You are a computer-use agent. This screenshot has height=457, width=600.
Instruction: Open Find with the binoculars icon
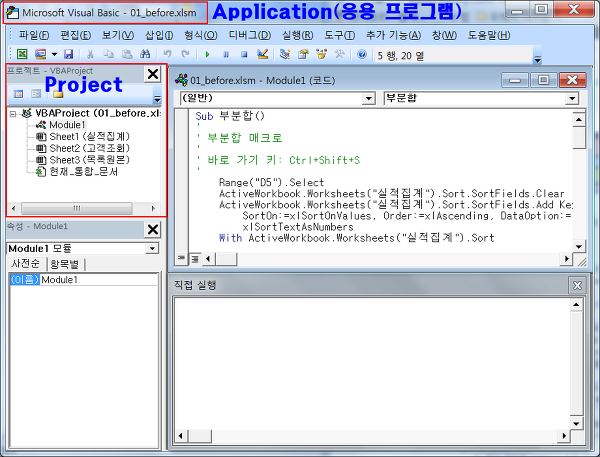tap(145, 54)
